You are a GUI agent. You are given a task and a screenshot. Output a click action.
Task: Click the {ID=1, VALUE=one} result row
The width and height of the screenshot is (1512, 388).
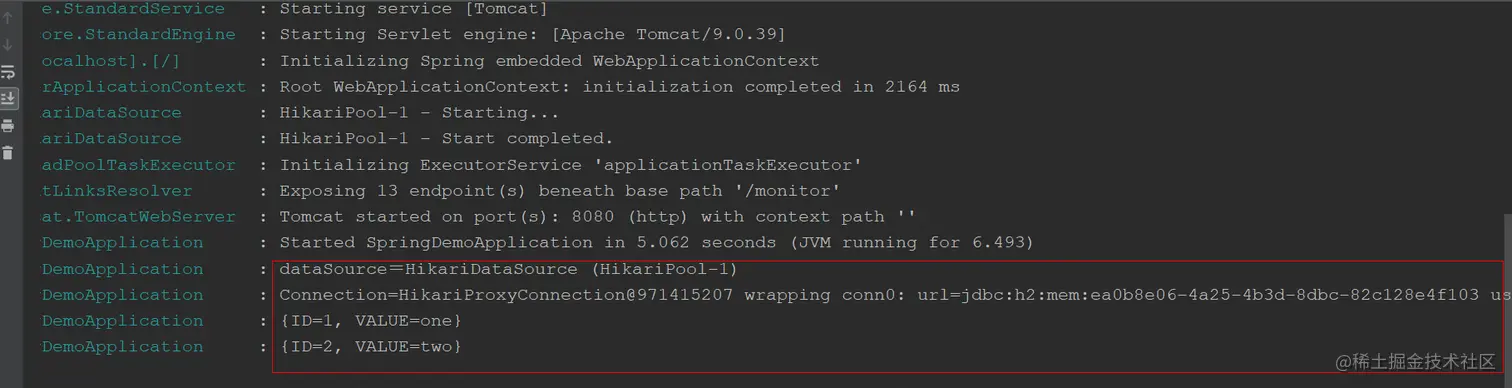pos(370,320)
